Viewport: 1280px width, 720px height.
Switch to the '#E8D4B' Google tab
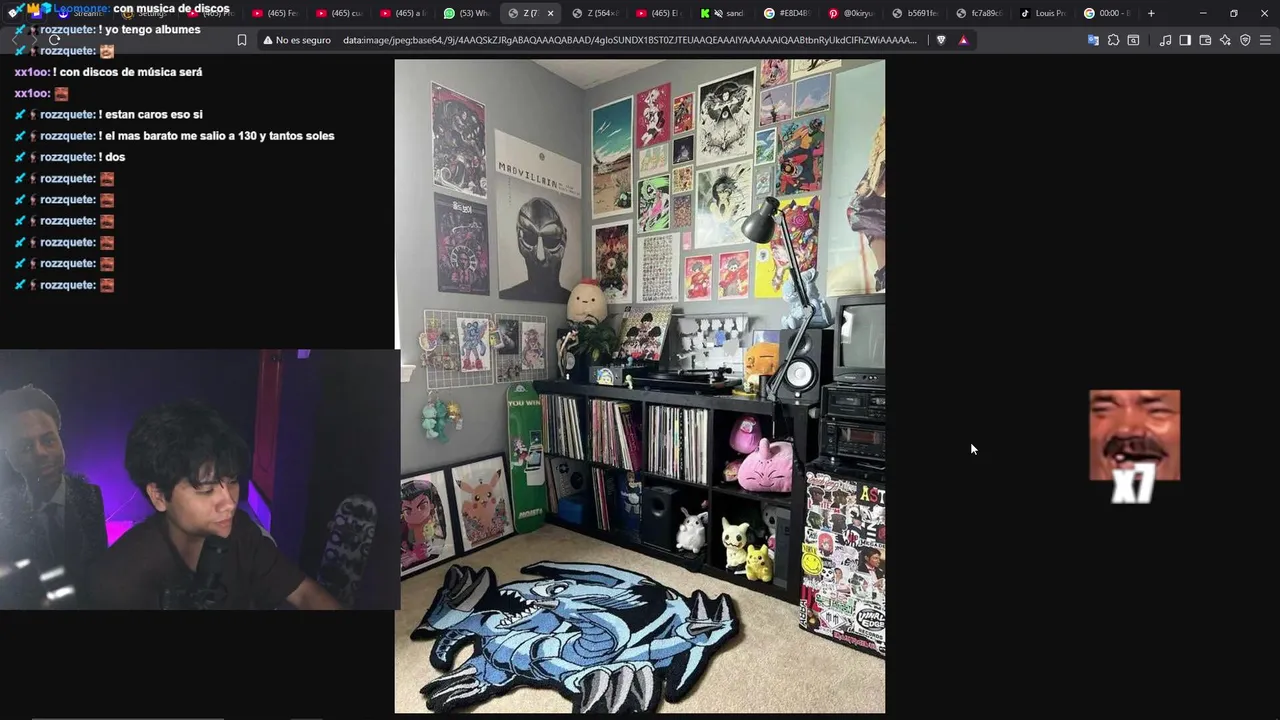click(x=786, y=13)
